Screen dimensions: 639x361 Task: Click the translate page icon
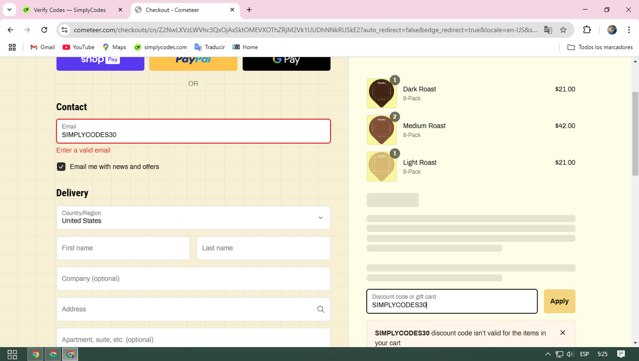coord(548,30)
